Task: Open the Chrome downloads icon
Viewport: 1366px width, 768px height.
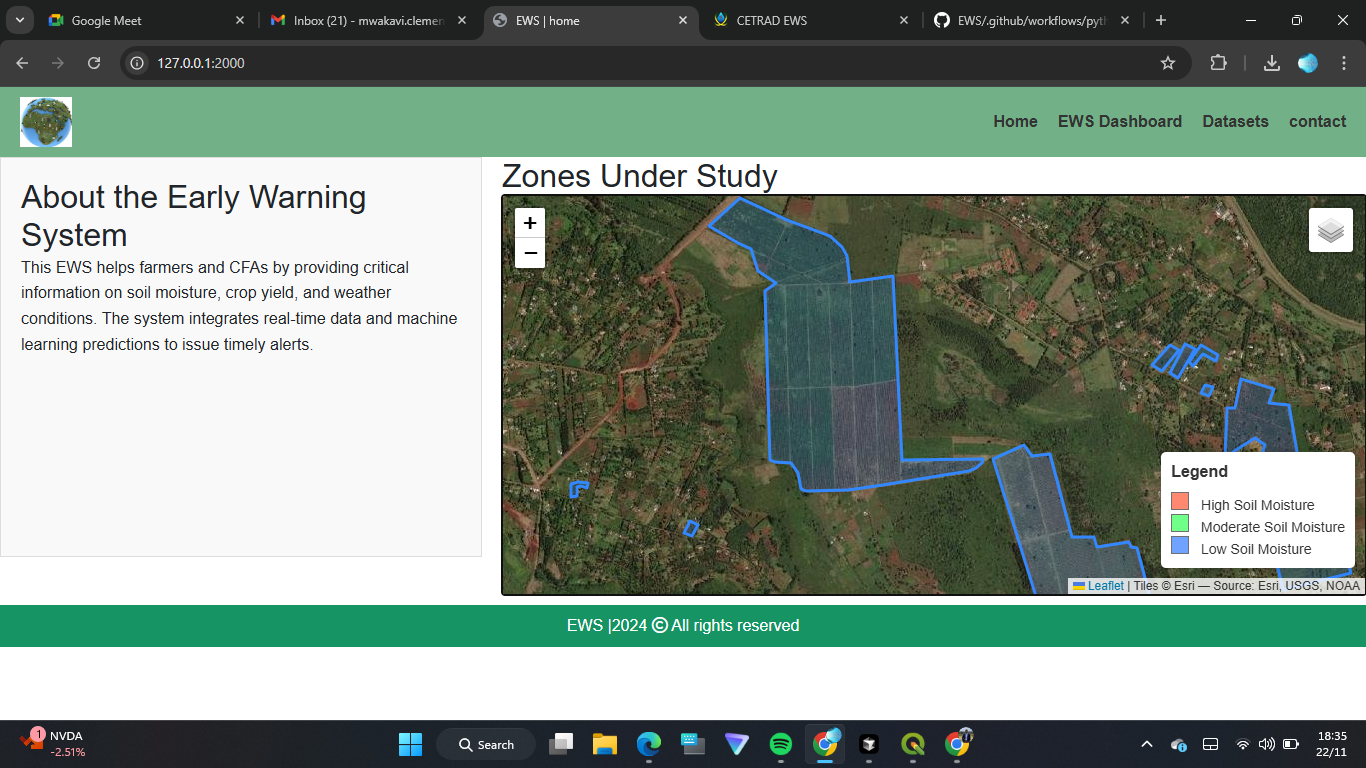Action: (x=1272, y=63)
